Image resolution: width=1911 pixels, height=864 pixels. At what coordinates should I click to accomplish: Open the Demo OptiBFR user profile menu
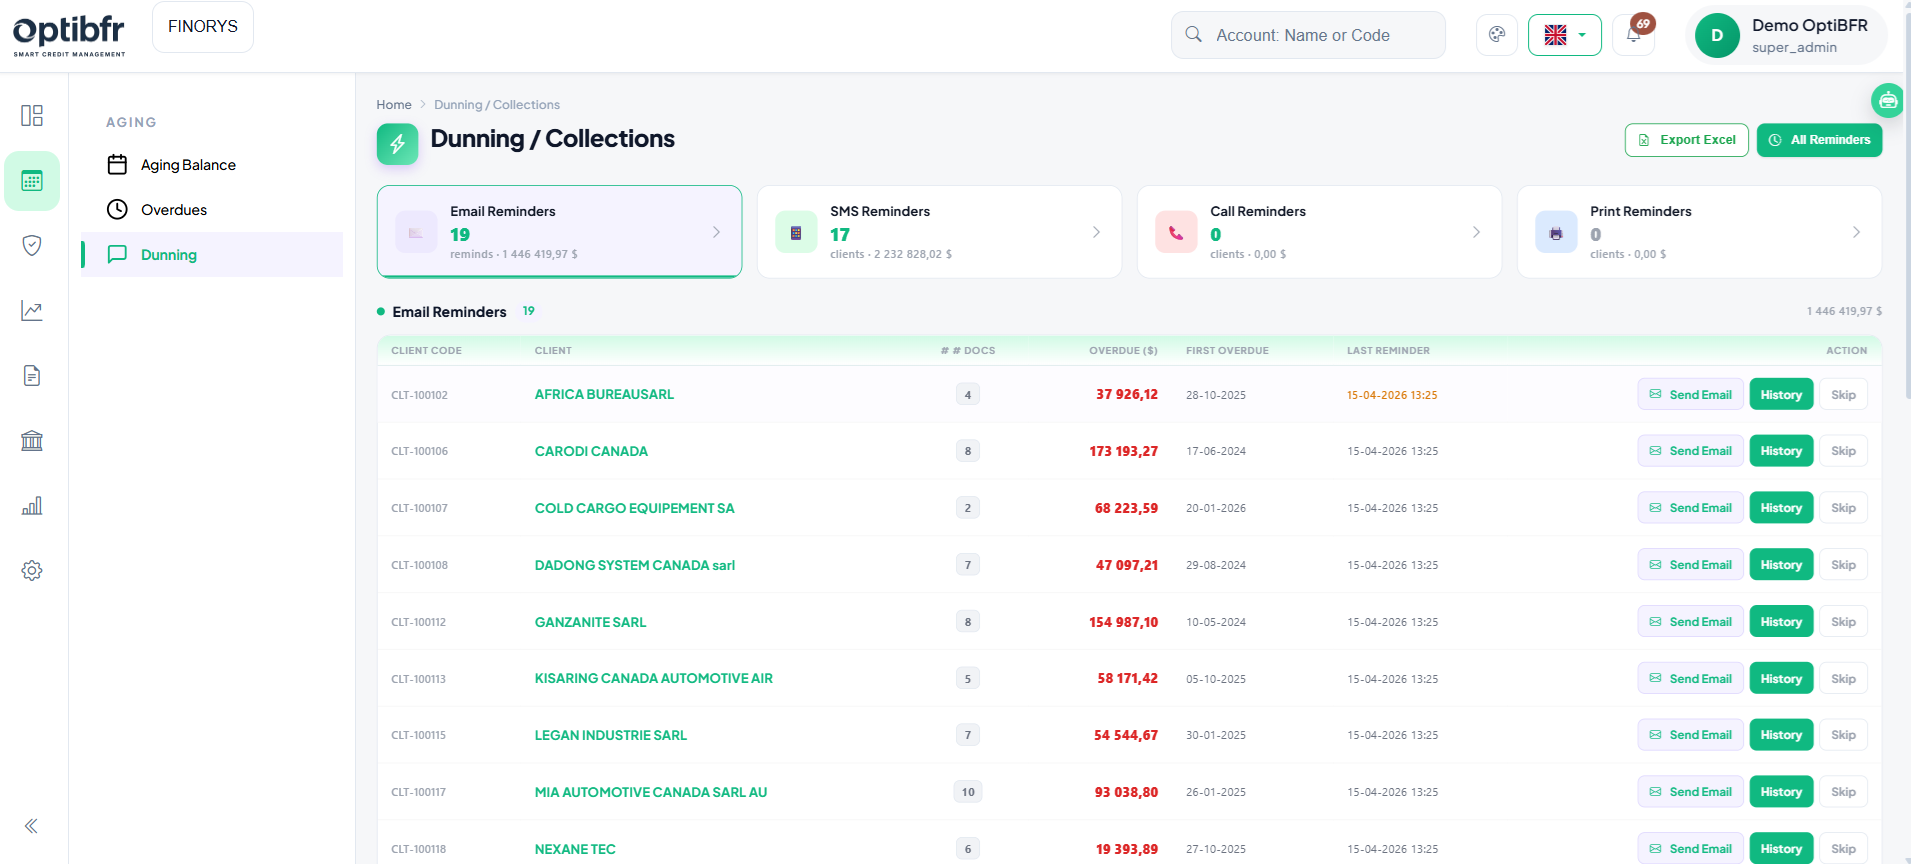pyautogui.click(x=1786, y=35)
